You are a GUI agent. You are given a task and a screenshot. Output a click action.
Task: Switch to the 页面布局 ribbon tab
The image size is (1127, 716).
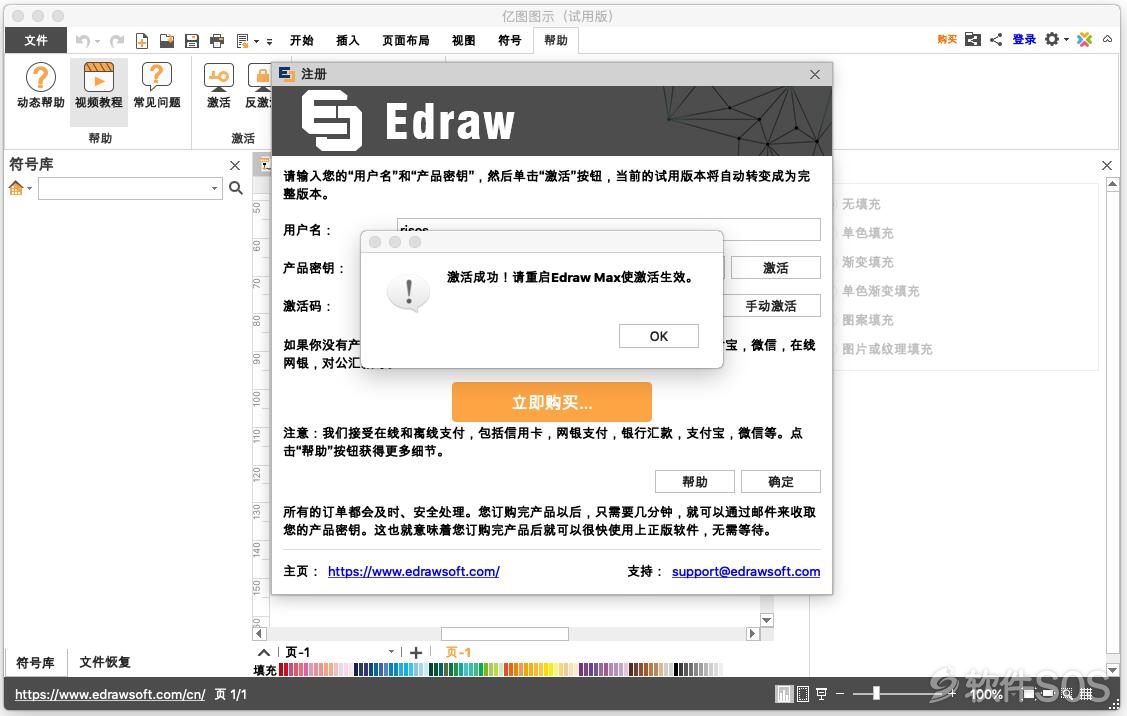tap(406, 40)
